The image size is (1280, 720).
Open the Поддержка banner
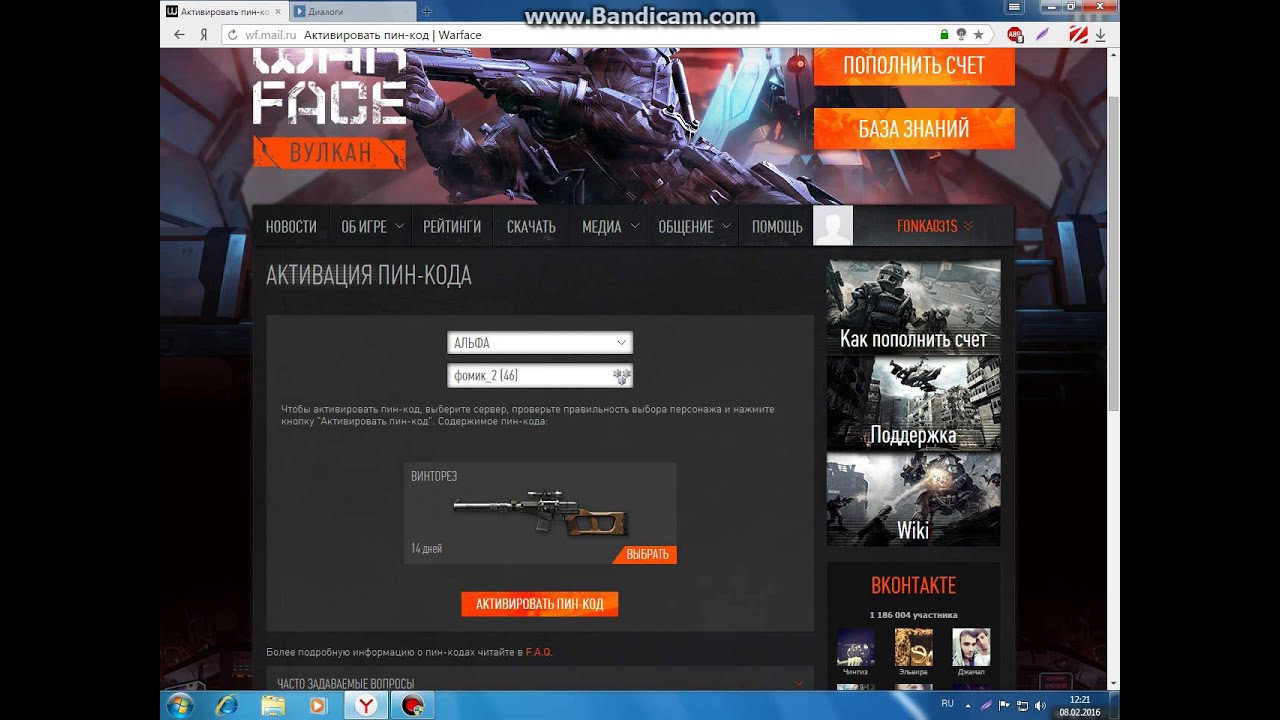(913, 404)
